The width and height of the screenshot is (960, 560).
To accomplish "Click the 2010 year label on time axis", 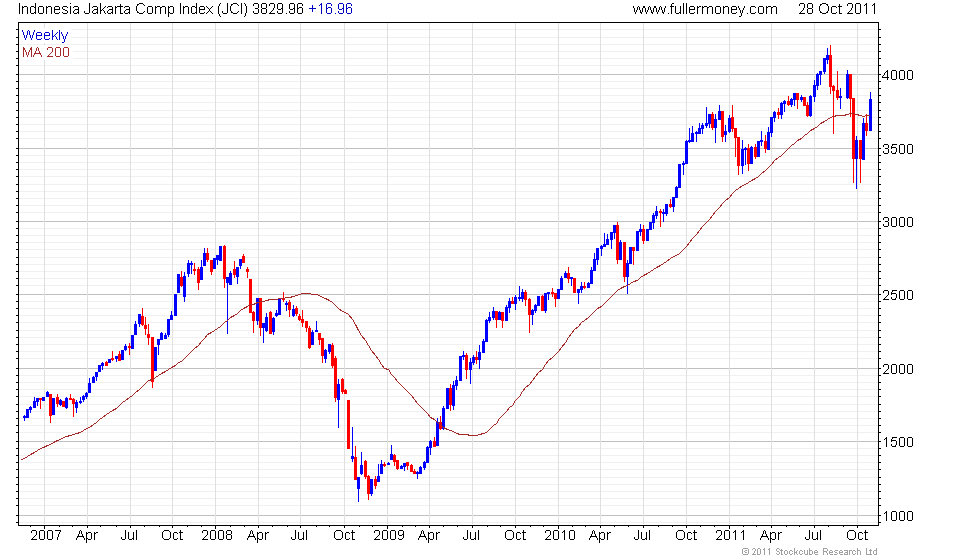I will point(560,536).
